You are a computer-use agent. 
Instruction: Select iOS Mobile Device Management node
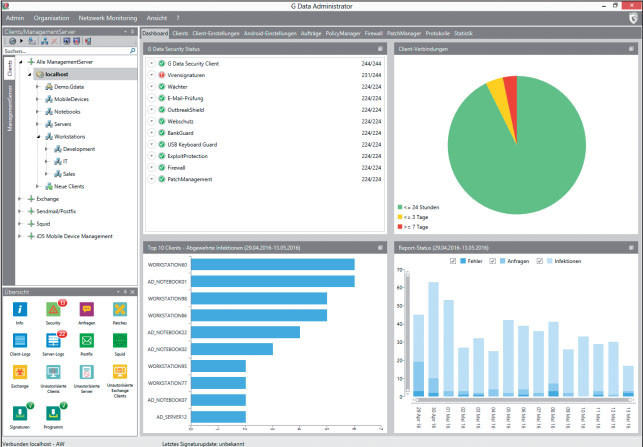click(x=74, y=236)
